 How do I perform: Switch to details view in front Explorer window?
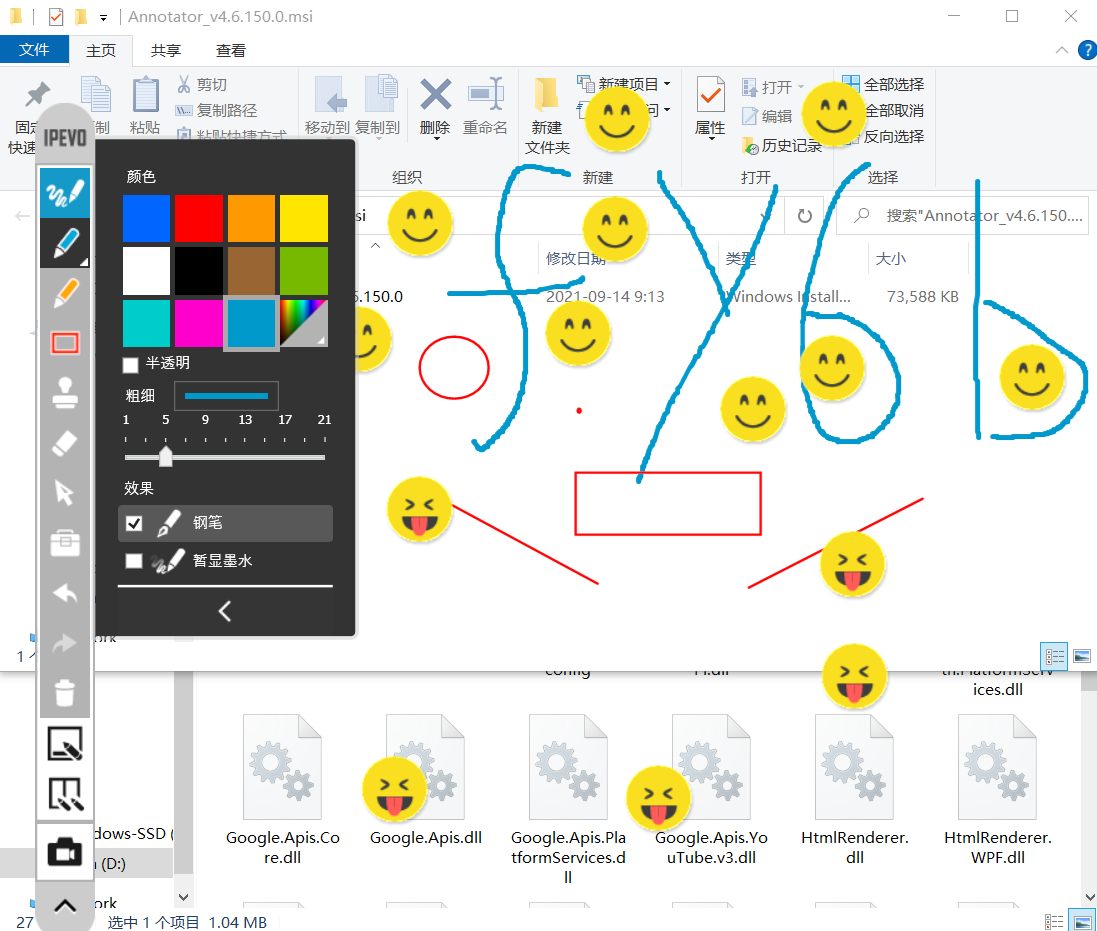coord(1054,656)
